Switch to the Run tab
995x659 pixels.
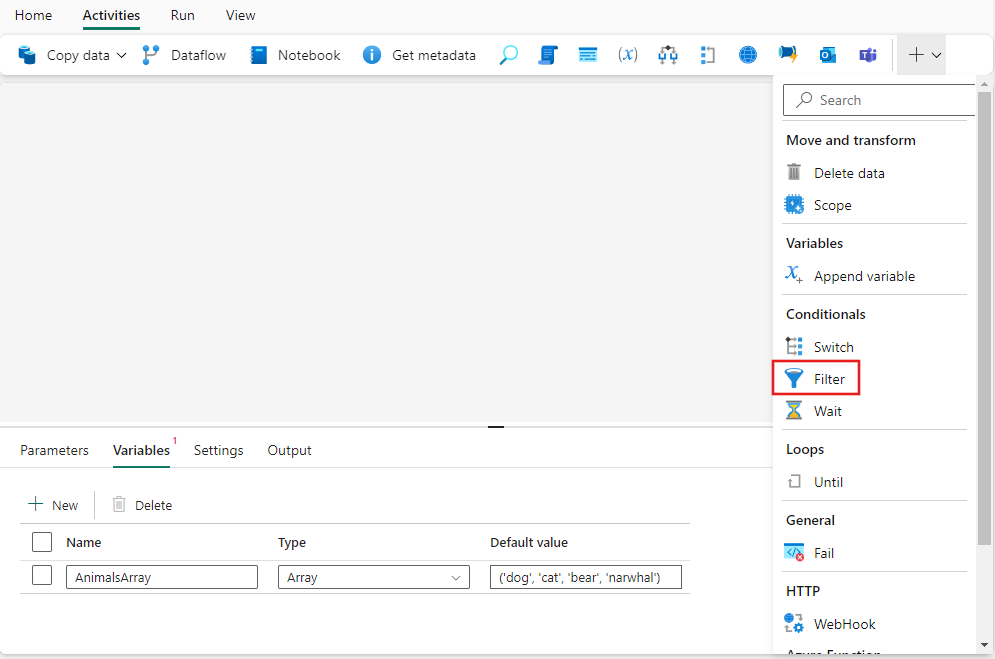click(x=182, y=15)
